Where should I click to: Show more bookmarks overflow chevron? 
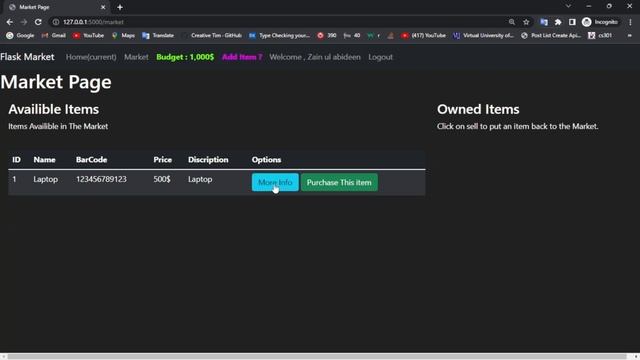click(629, 36)
